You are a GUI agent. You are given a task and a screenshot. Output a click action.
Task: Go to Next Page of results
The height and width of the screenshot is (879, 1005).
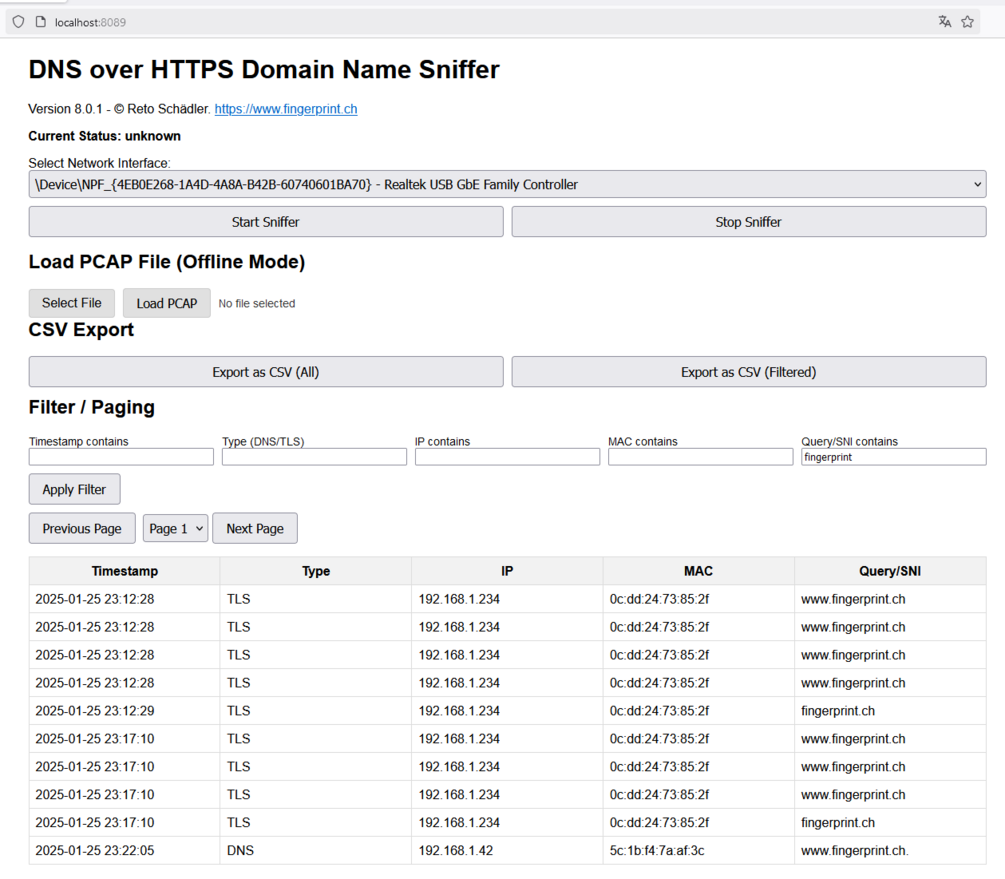pyautogui.click(x=255, y=528)
